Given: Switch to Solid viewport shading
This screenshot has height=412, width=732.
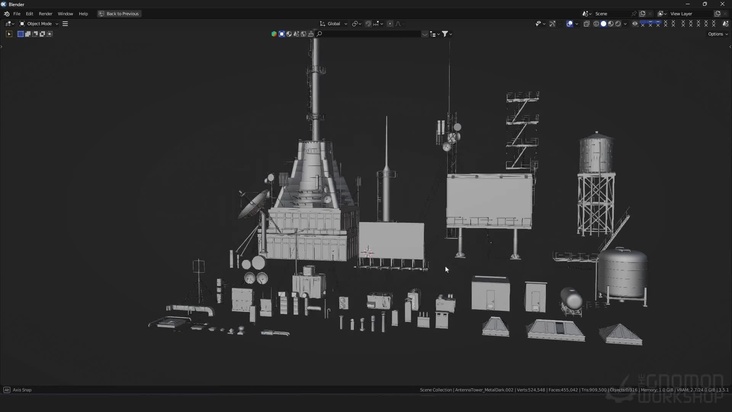Looking at the screenshot, I should (603, 24).
